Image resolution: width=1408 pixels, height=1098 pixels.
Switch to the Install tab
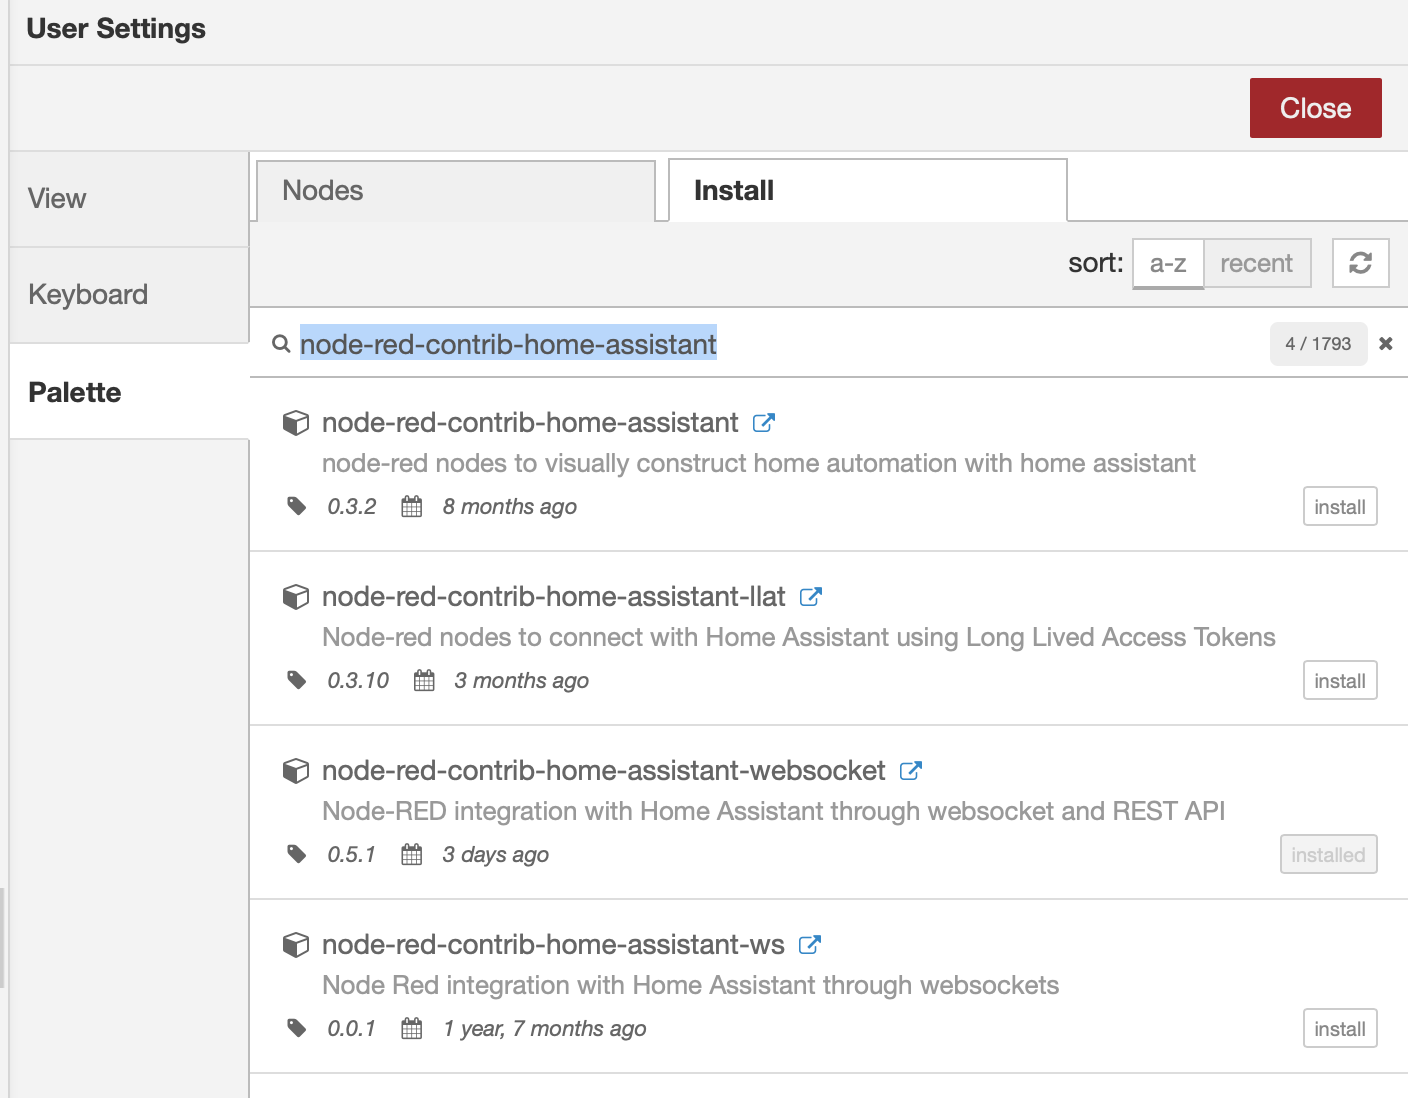pyautogui.click(x=868, y=190)
